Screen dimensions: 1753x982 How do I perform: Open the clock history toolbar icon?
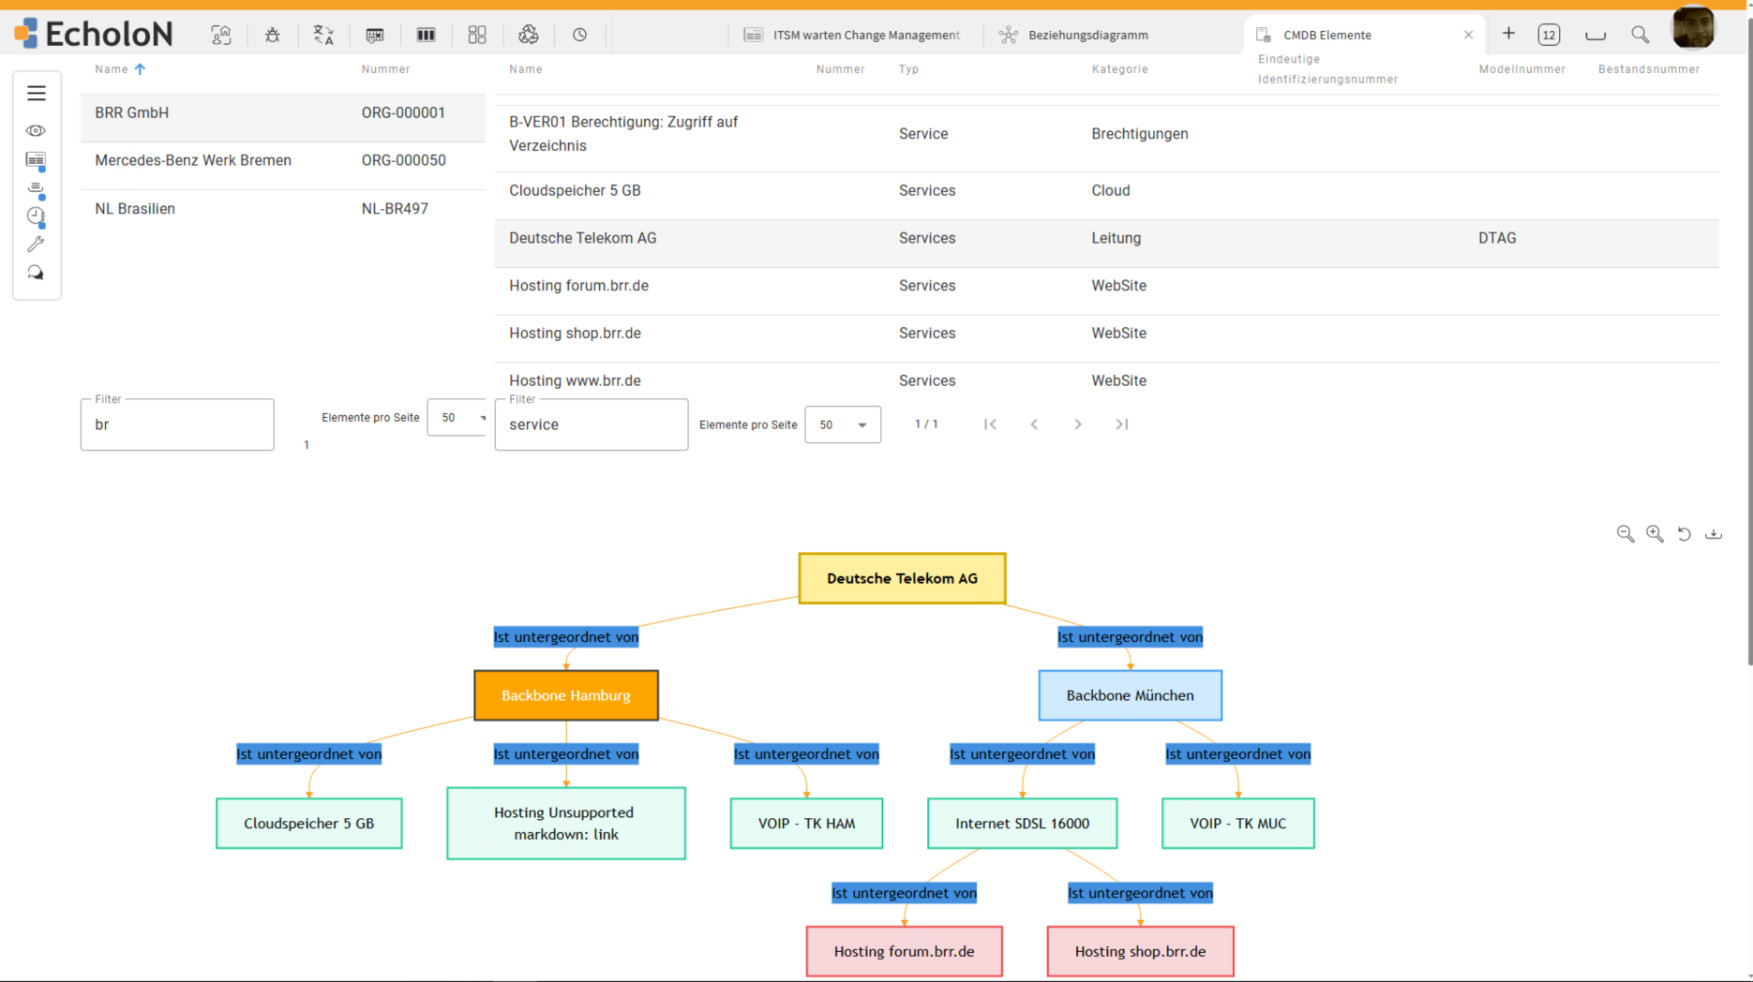pos(580,35)
